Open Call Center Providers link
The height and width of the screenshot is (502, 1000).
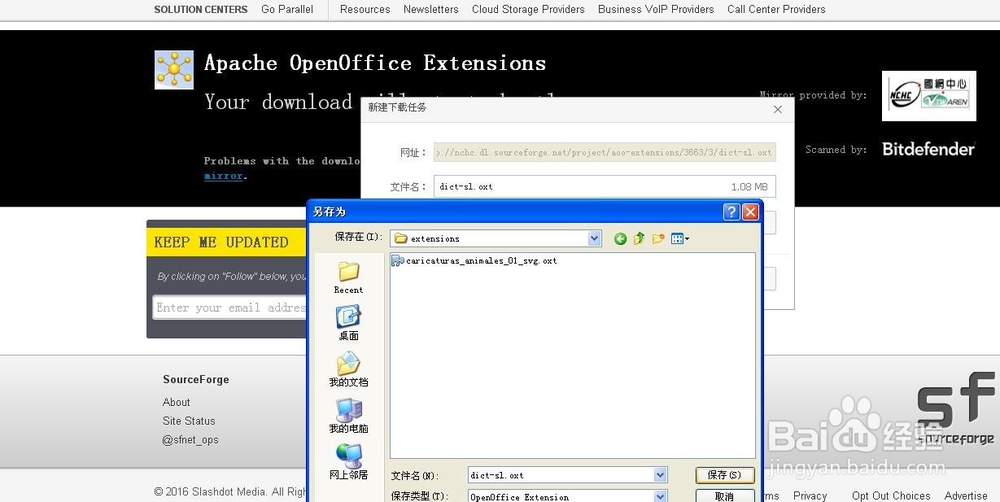pyautogui.click(x=776, y=10)
